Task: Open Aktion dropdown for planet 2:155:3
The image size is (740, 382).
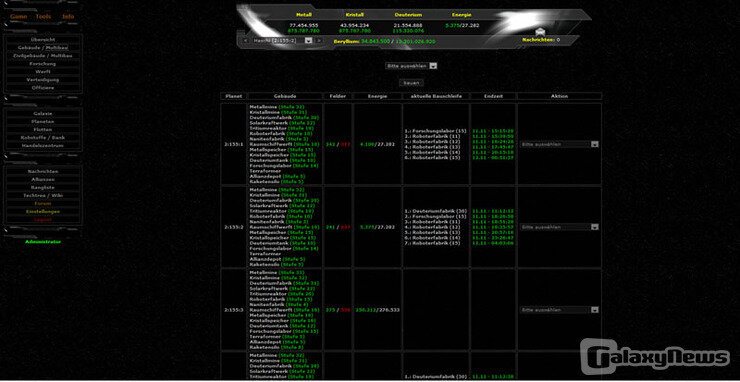Action: point(559,310)
